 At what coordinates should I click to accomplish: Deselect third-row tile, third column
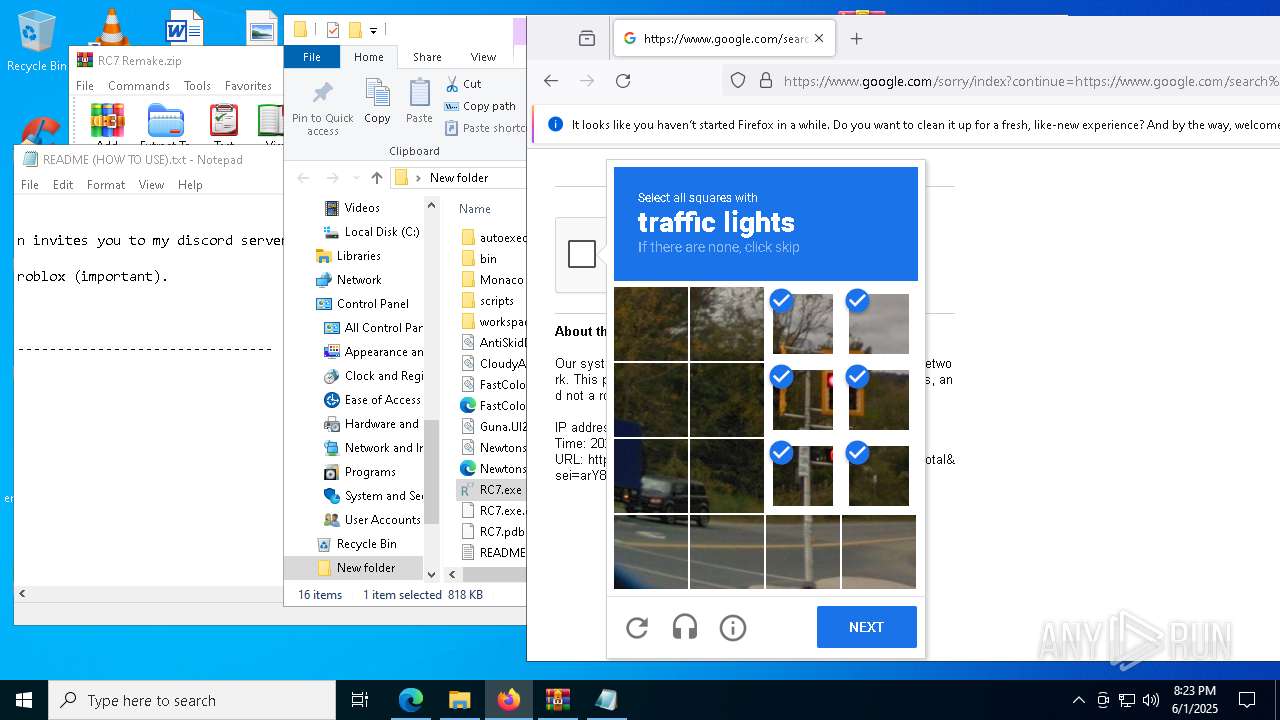point(803,476)
